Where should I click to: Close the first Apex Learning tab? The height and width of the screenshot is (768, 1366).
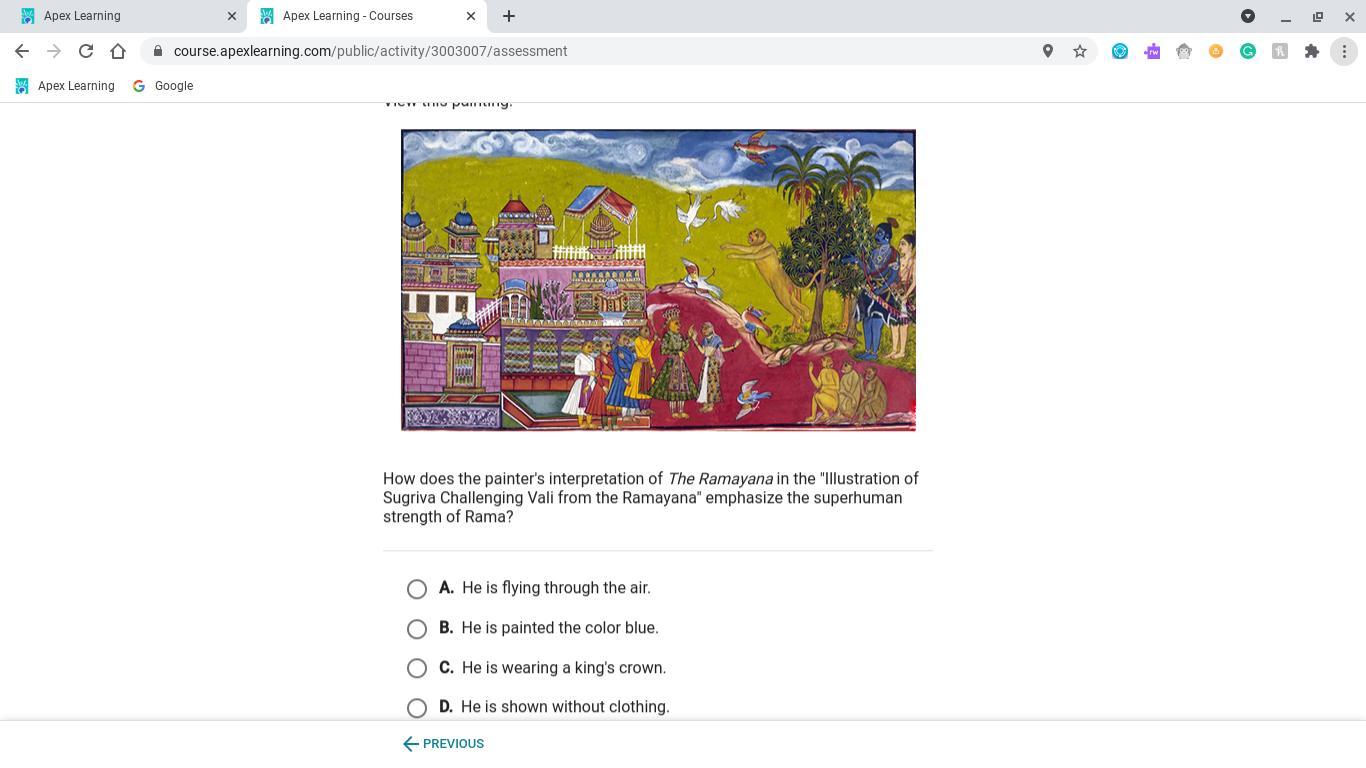(x=232, y=16)
